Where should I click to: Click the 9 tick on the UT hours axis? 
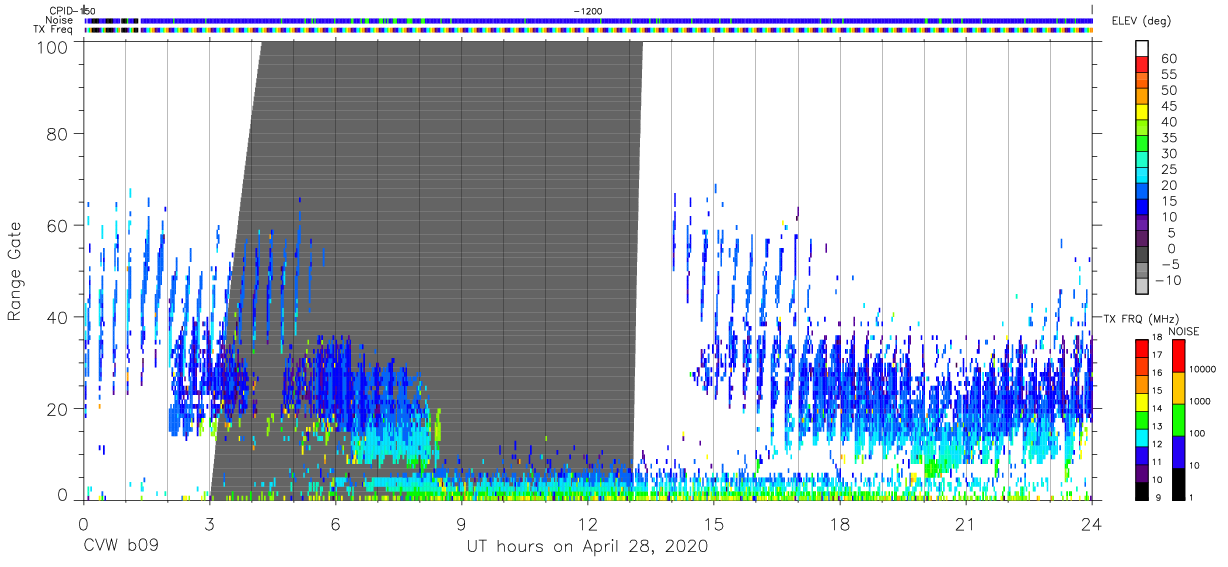point(462,525)
